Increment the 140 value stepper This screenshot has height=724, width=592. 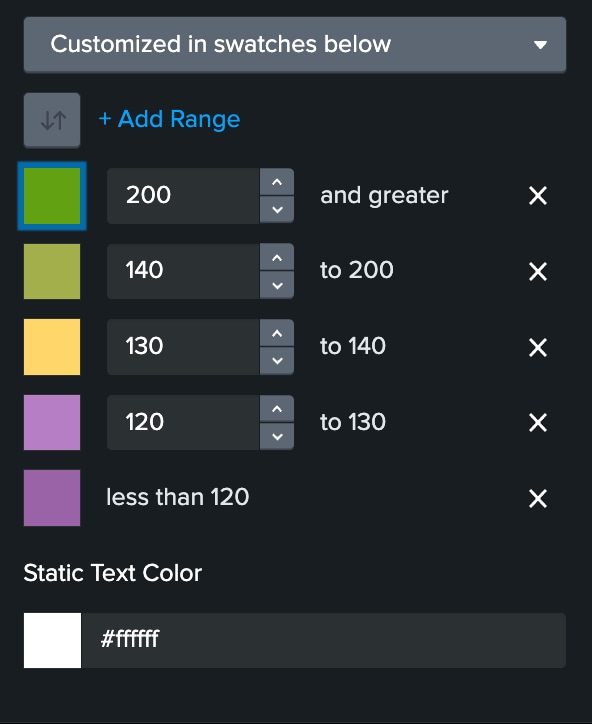(x=277, y=258)
